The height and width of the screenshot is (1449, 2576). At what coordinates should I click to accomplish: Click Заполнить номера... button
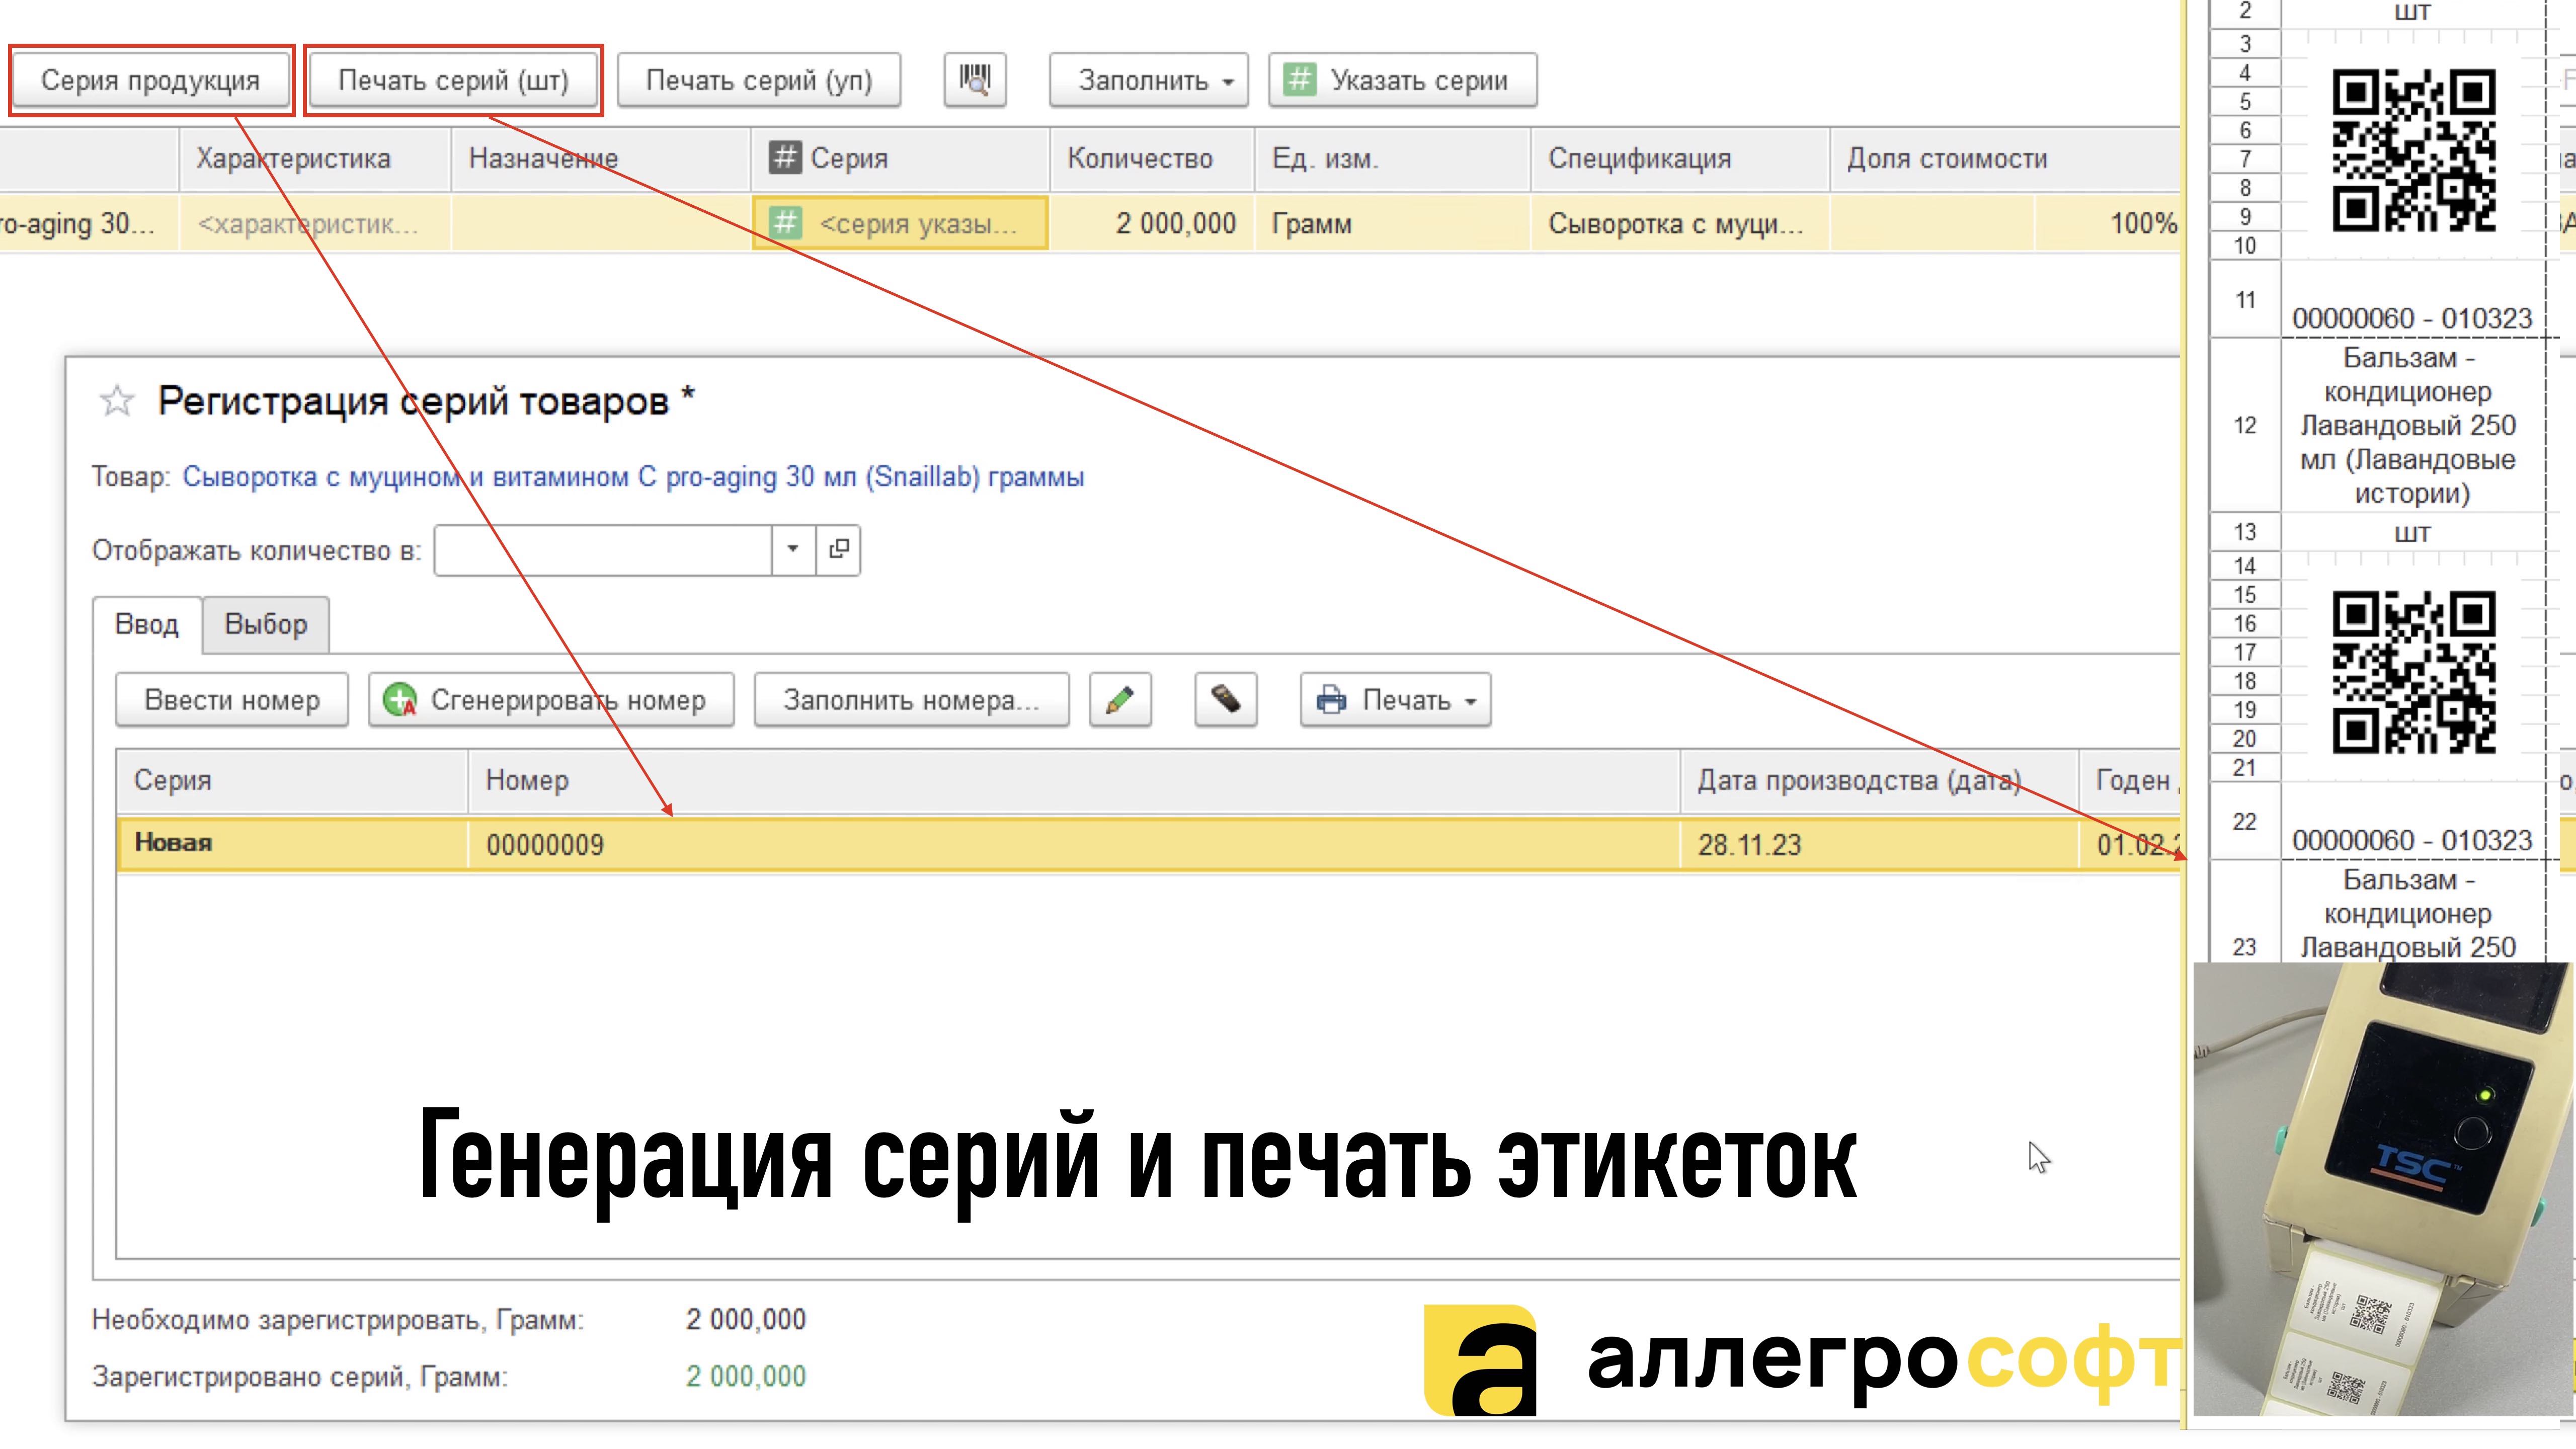pyautogui.click(x=911, y=700)
